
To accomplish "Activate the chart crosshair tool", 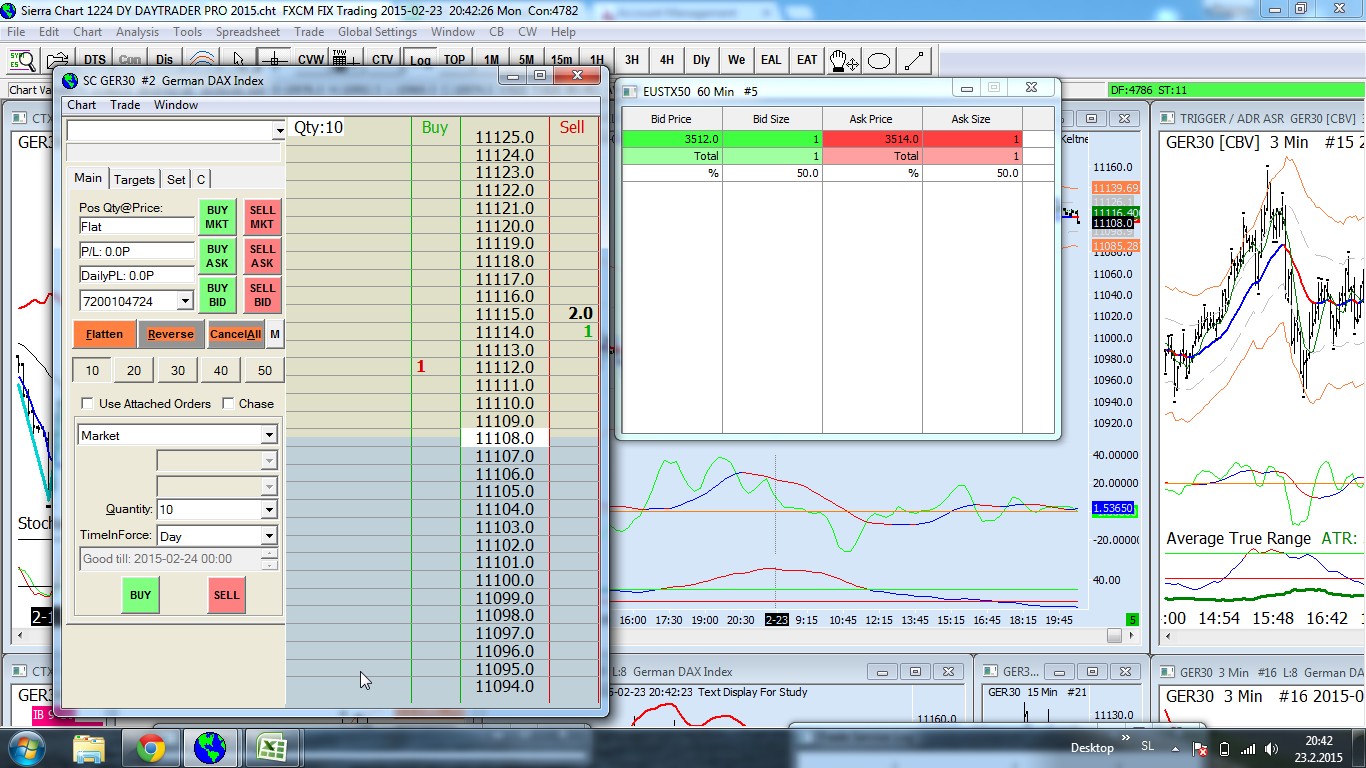I will pyautogui.click(x=274, y=60).
